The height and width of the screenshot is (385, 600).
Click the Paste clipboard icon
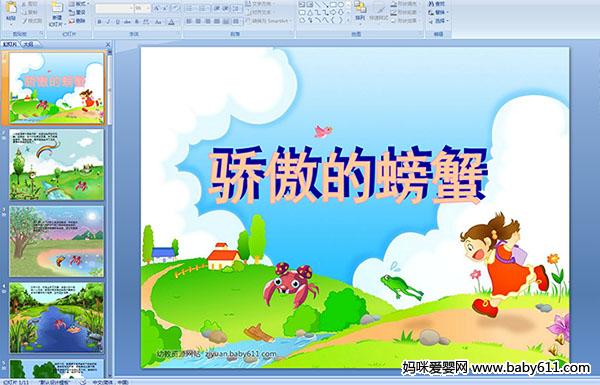[11, 10]
